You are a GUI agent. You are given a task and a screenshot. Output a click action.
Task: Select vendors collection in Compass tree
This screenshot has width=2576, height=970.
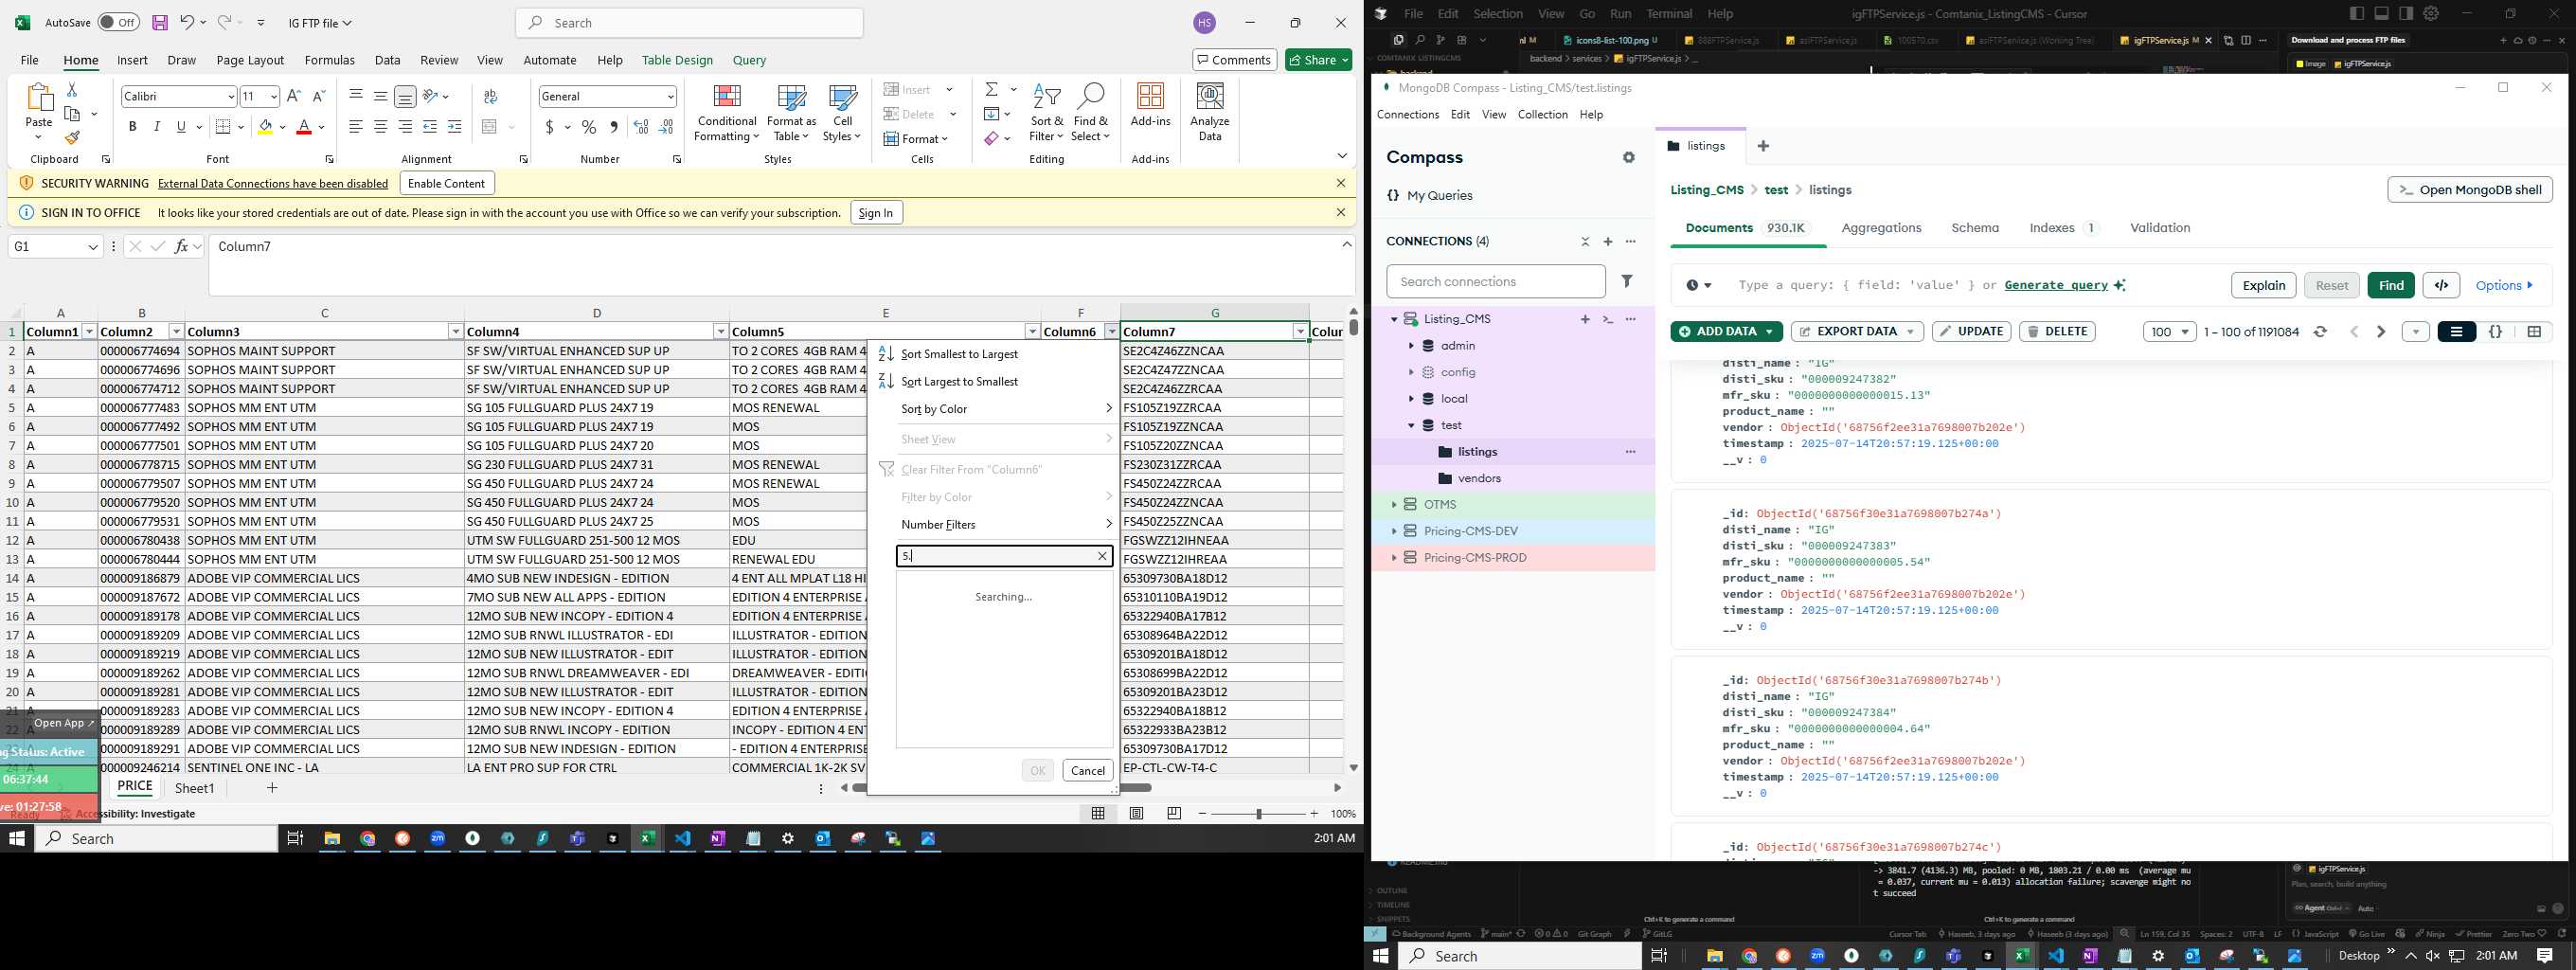1479,478
